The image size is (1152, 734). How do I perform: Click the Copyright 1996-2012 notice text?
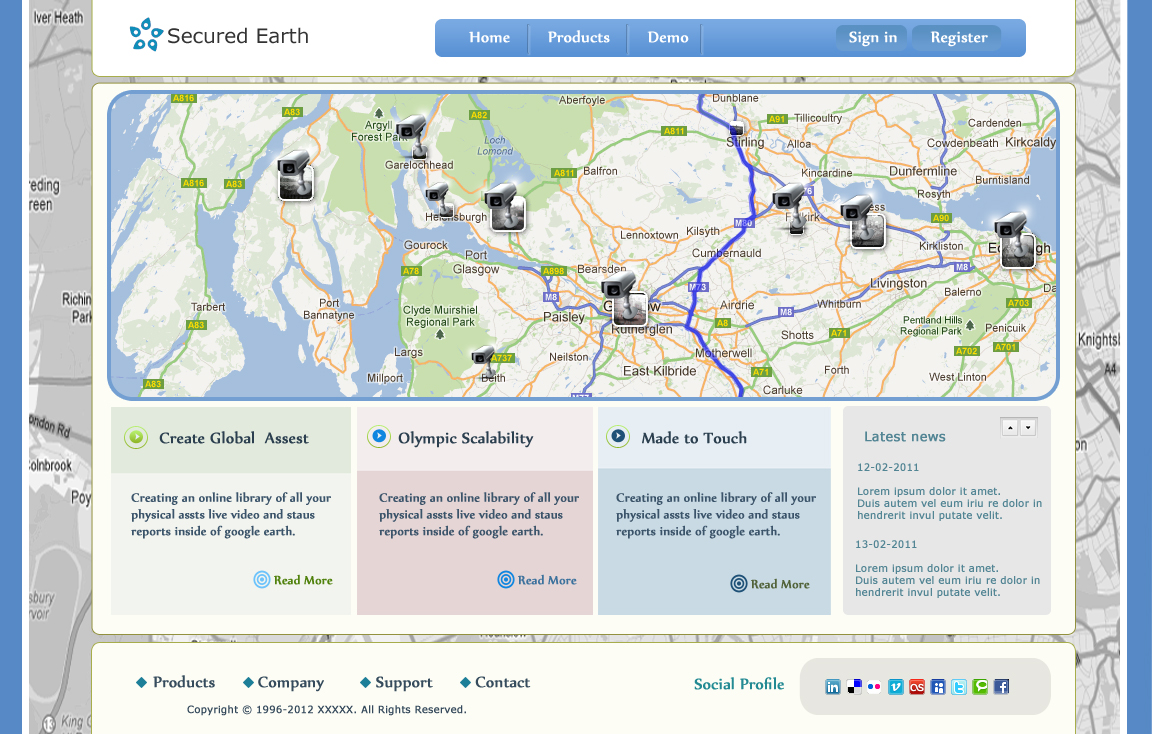click(326, 710)
